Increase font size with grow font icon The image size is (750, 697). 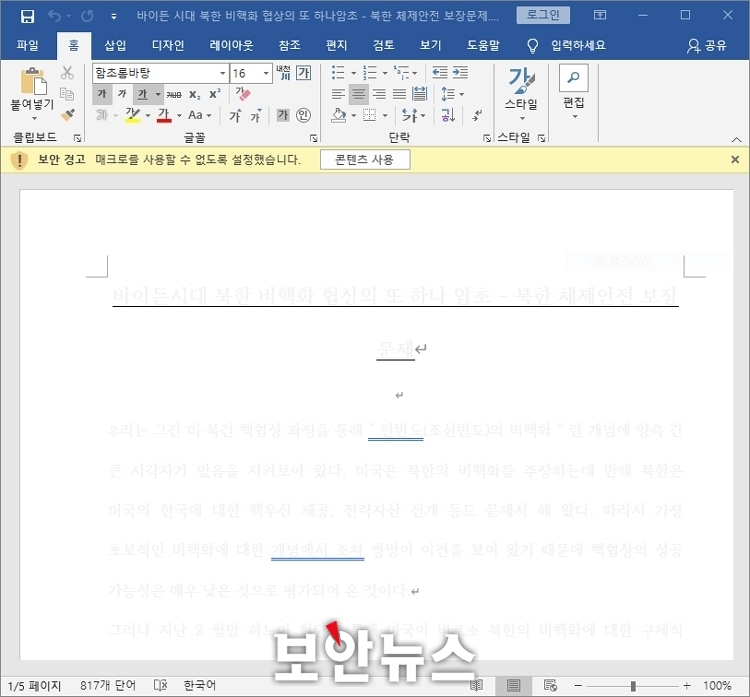(x=235, y=115)
